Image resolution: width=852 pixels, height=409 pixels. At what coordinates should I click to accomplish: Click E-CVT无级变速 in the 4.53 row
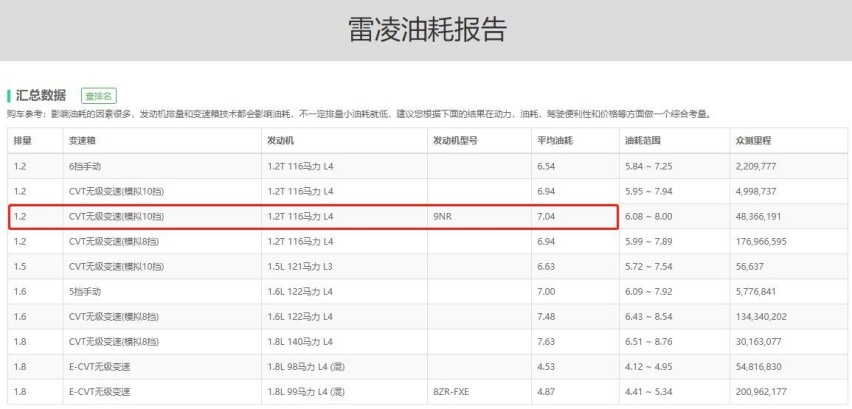pyautogui.click(x=99, y=367)
